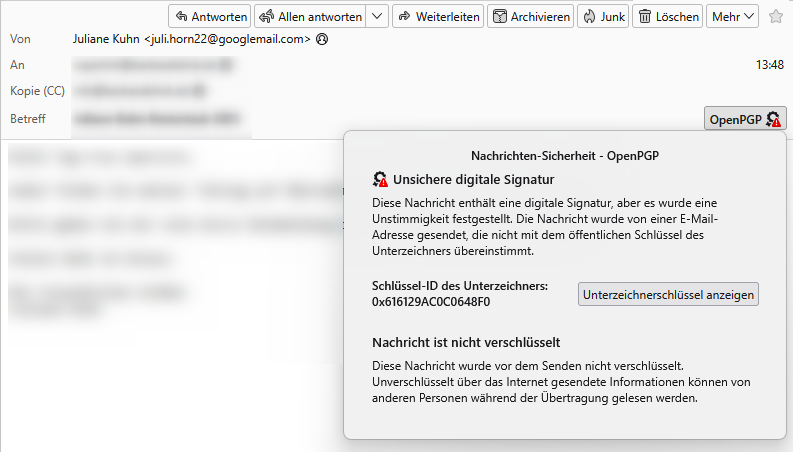Click the blurred An recipient address
Viewport: 793px width, 452px height.
point(152,65)
